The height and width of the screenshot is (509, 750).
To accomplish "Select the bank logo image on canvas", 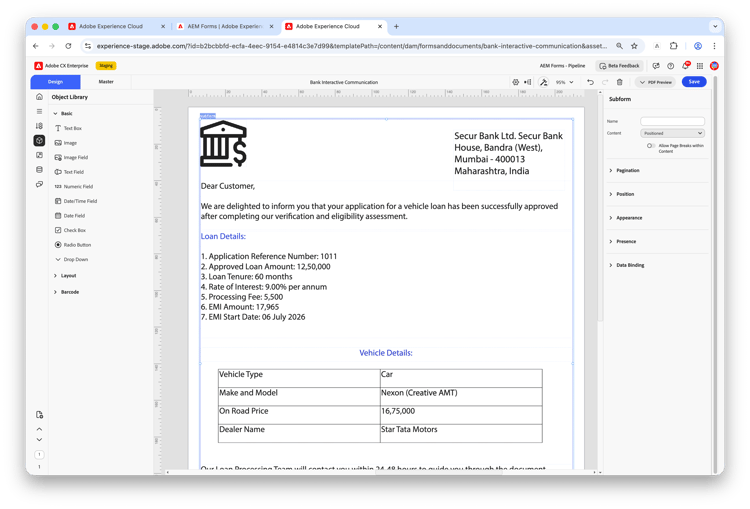I will coord(223,144).
